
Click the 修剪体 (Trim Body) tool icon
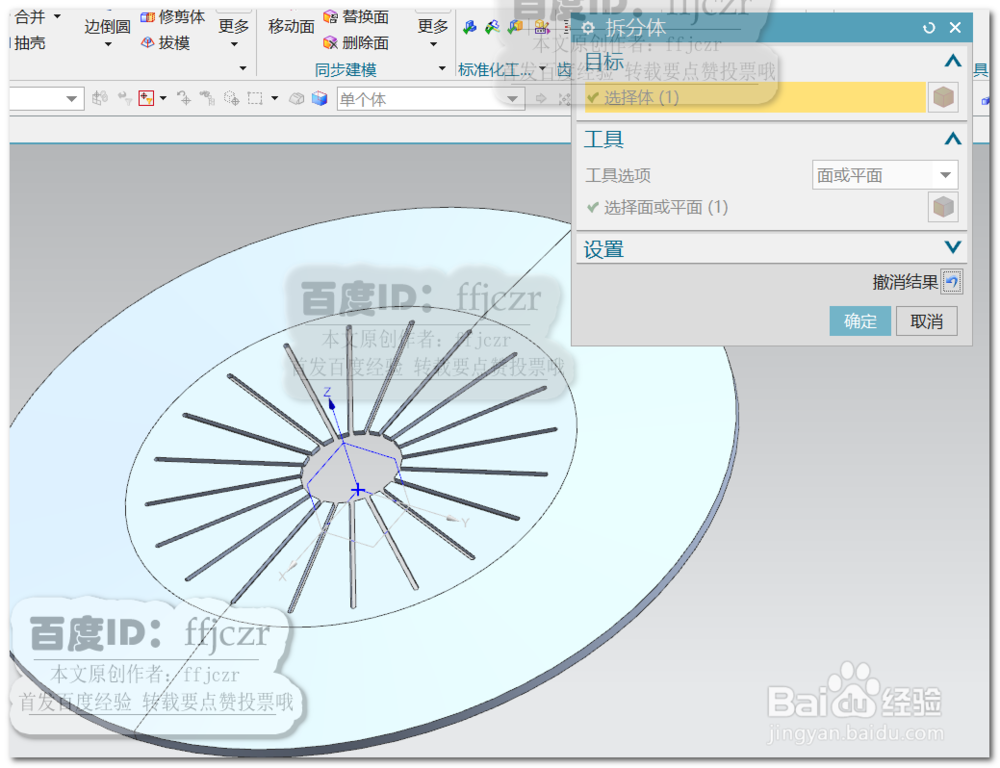pyautogui.click(x=147, y=17)
